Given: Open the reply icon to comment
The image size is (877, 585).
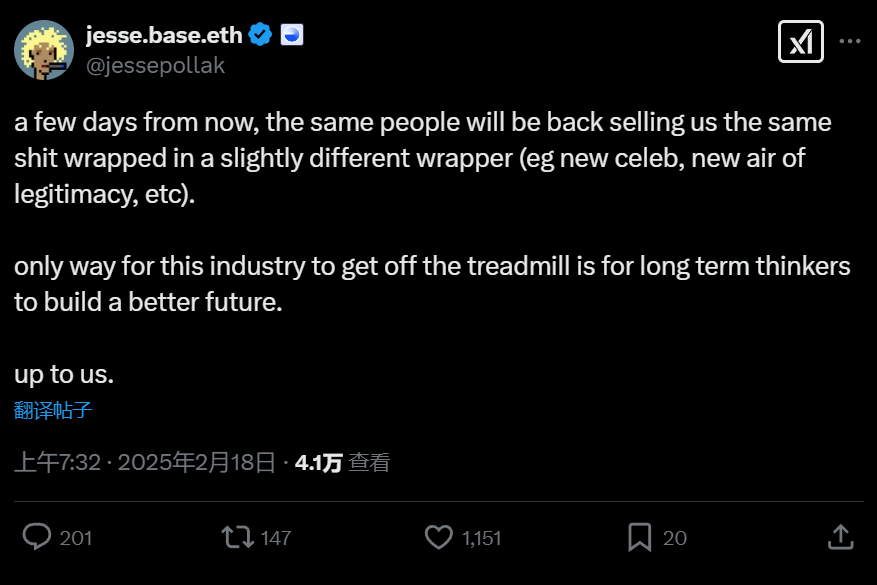Looking at the screenshot, I should tap(37, 538).
